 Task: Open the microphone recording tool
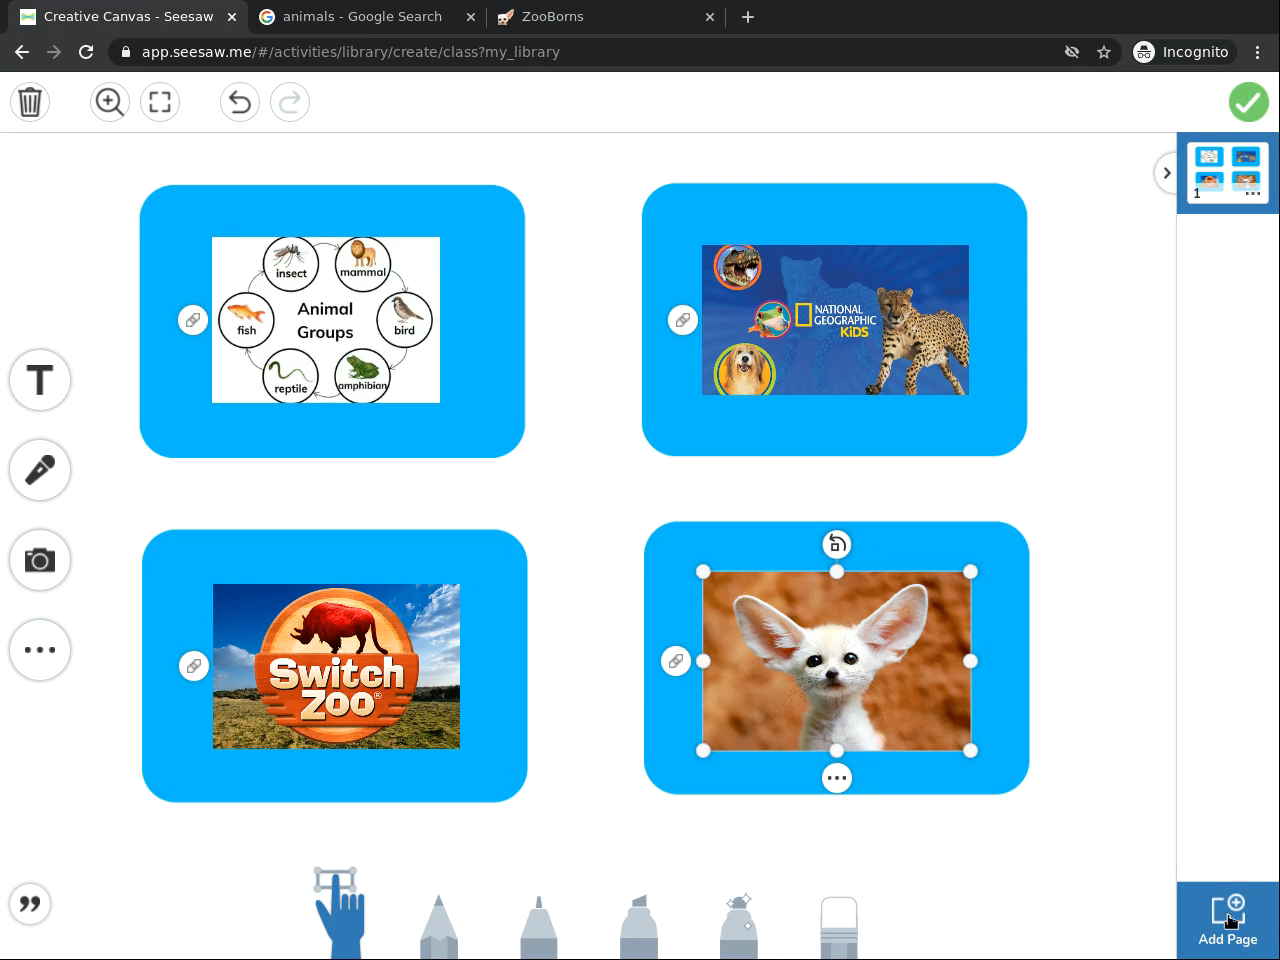point(40,470)
